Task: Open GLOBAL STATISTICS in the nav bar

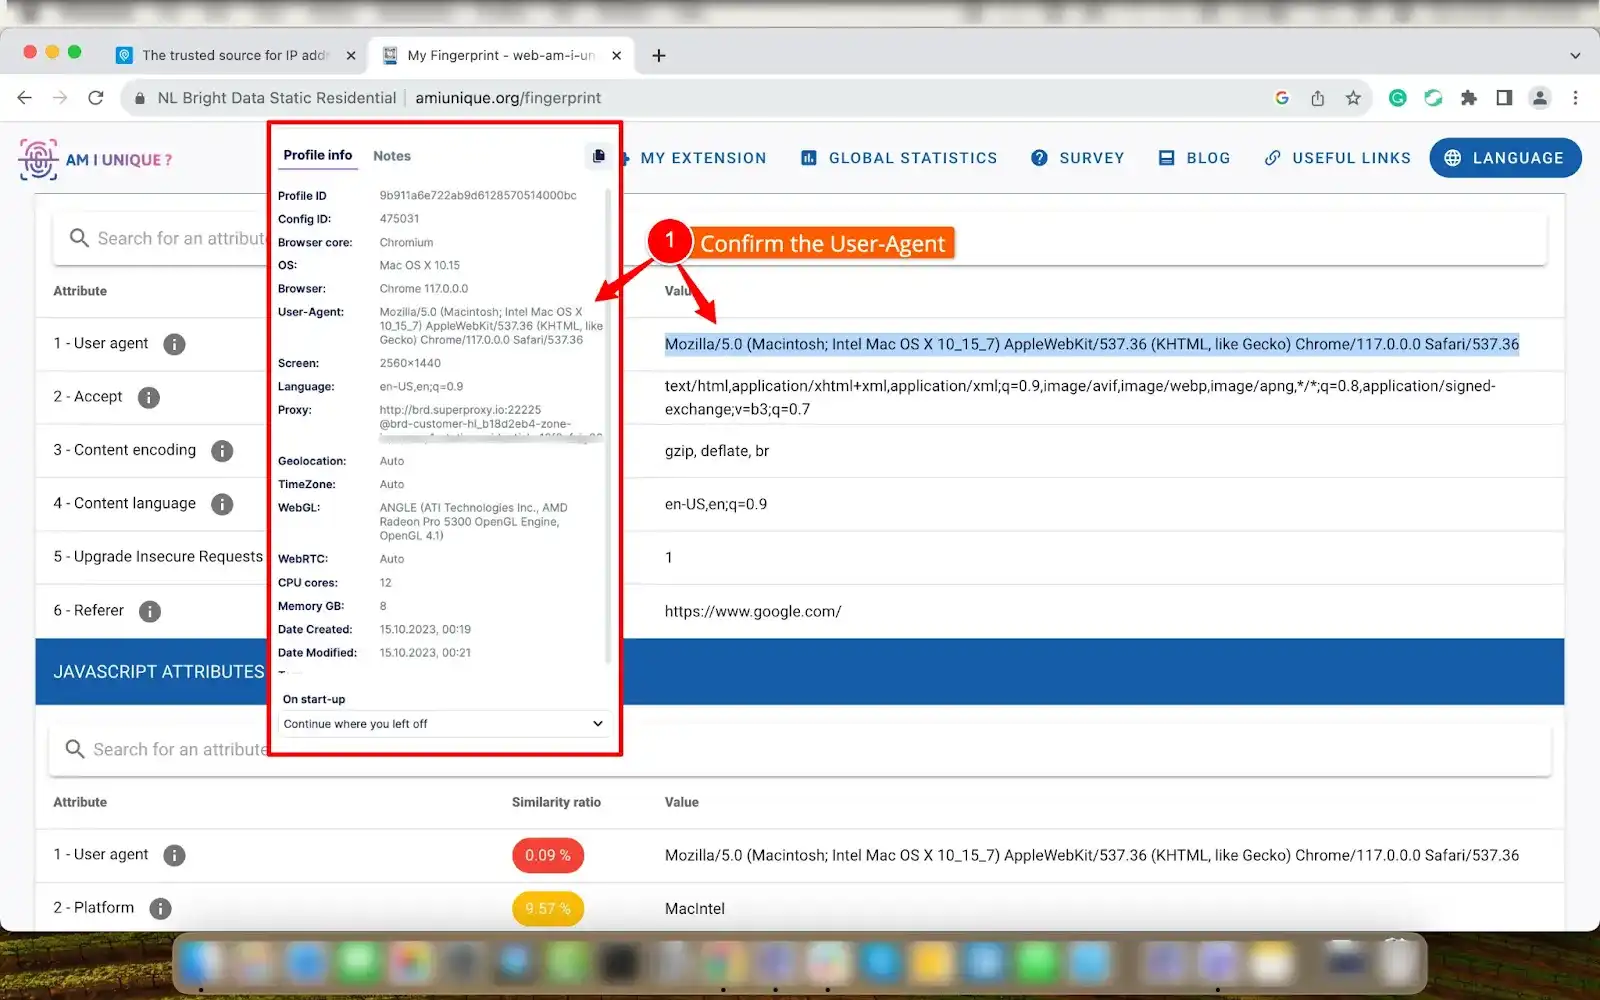Action: click(899, 158)
